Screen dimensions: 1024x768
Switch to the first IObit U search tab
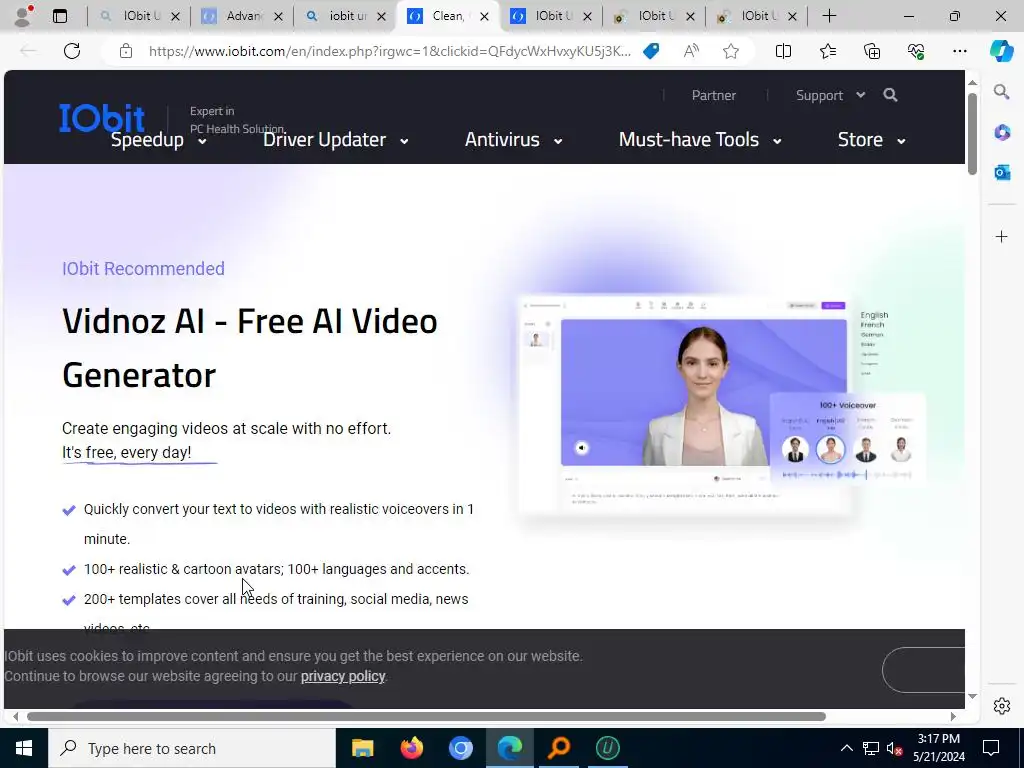[x=141, y=16]
